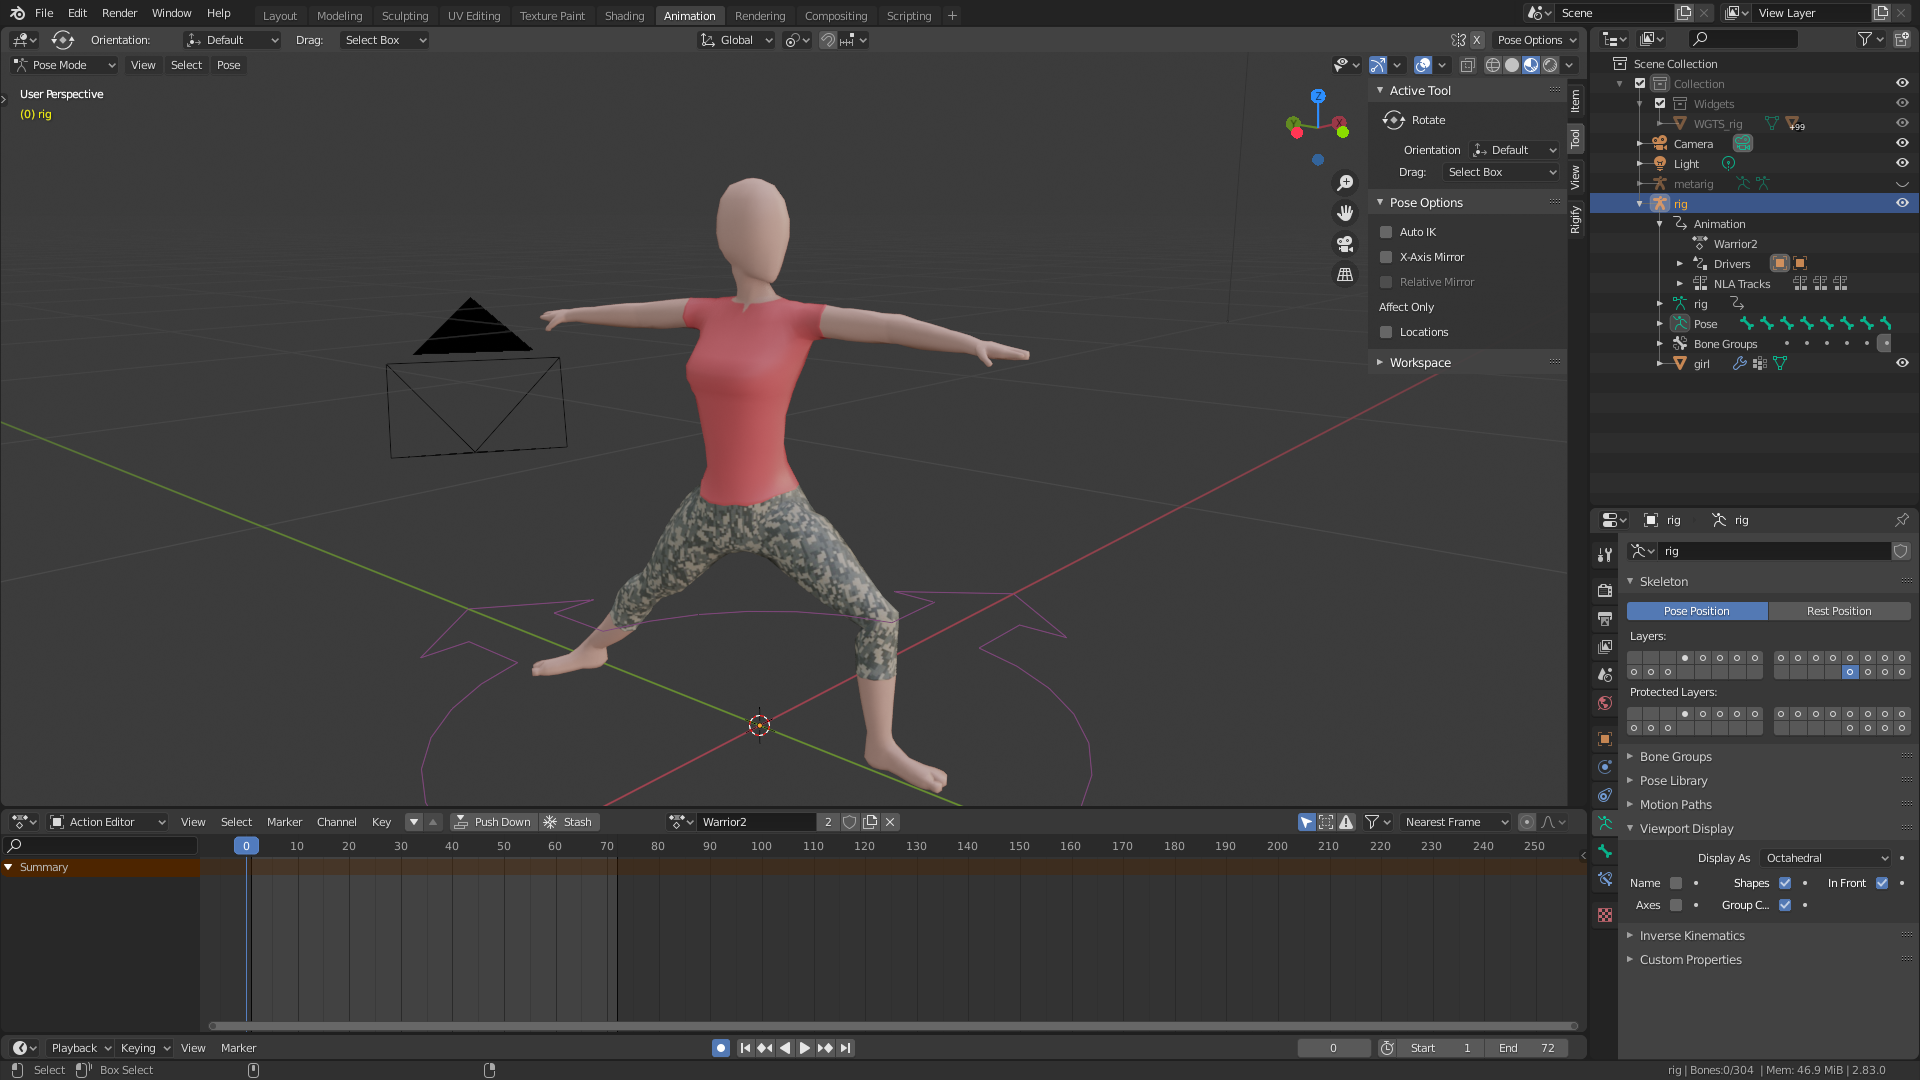The width and height of the screenshot is (1920, 1080).
Task: Click frame 100 on the timeline ruler
Action: point(761,846)
